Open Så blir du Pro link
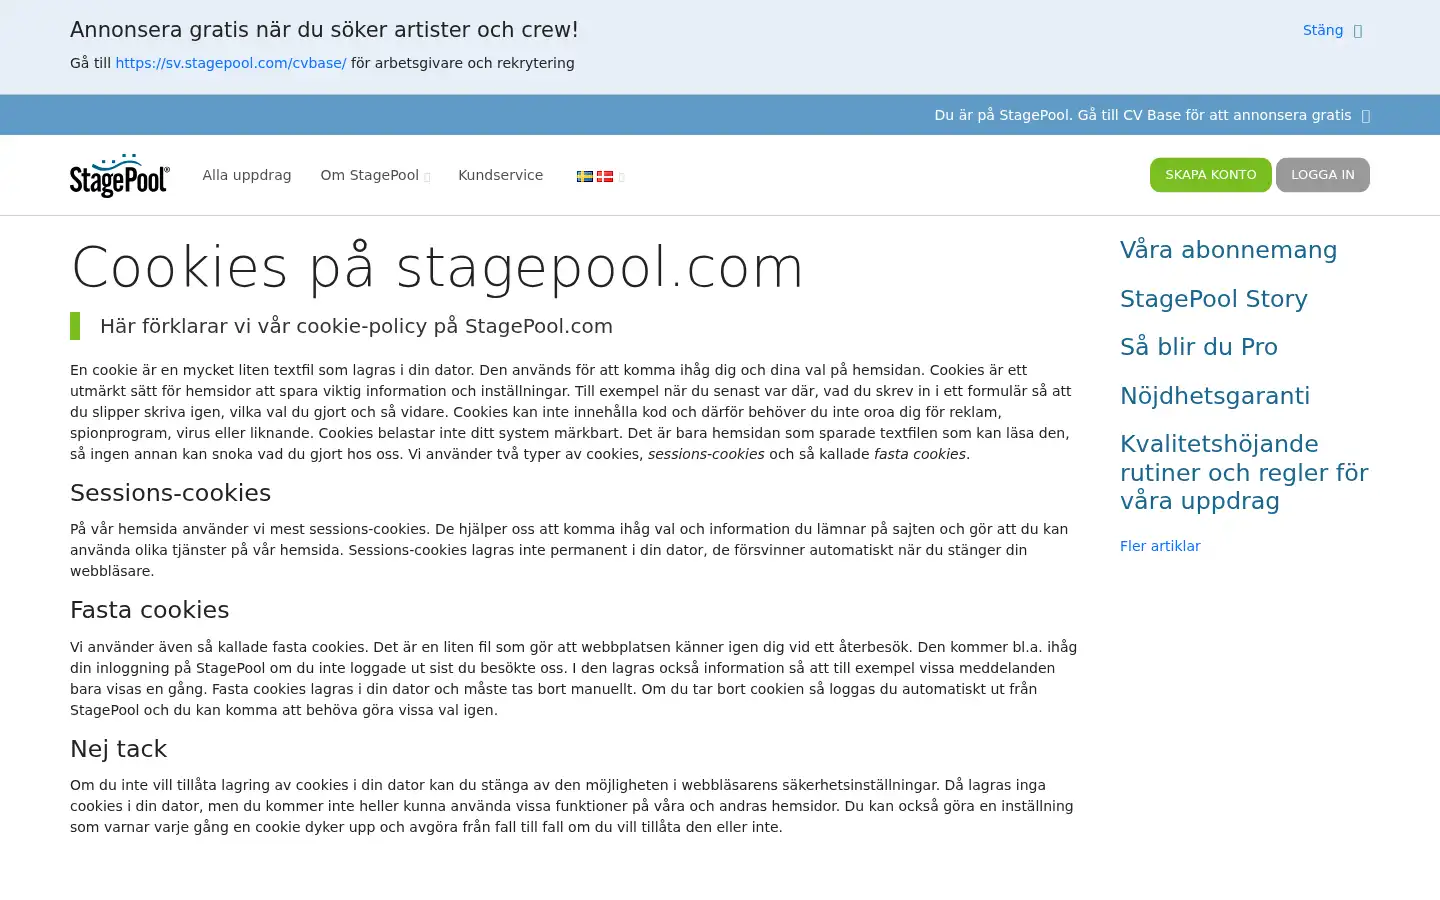This screenshot has height=900, width=1440. click(1198, 347)
